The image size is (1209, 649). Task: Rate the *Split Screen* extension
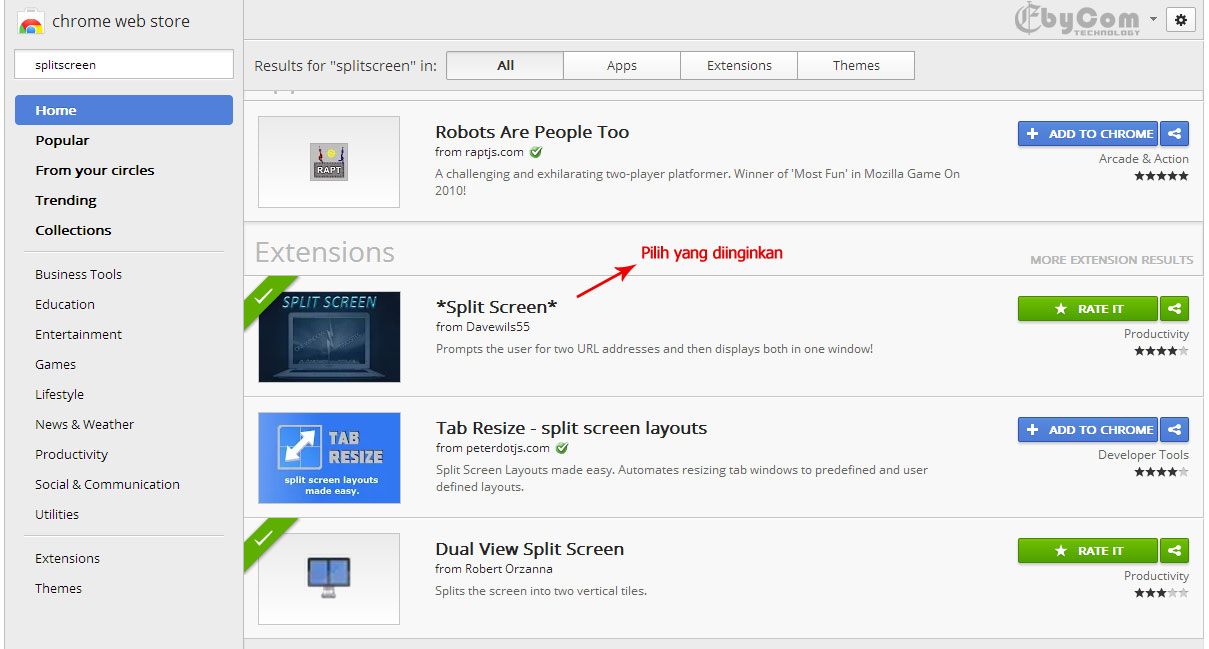pyautogui.click(x=1087, y=309)
